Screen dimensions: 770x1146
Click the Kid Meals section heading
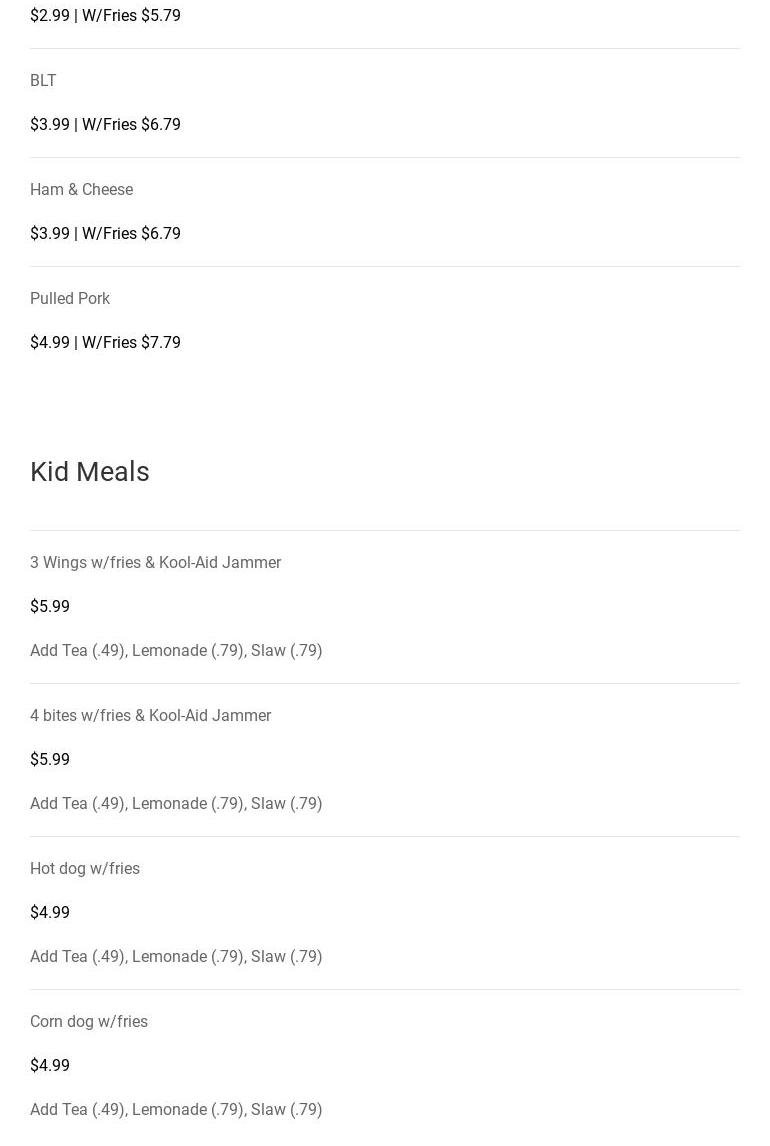click(90, 472)
